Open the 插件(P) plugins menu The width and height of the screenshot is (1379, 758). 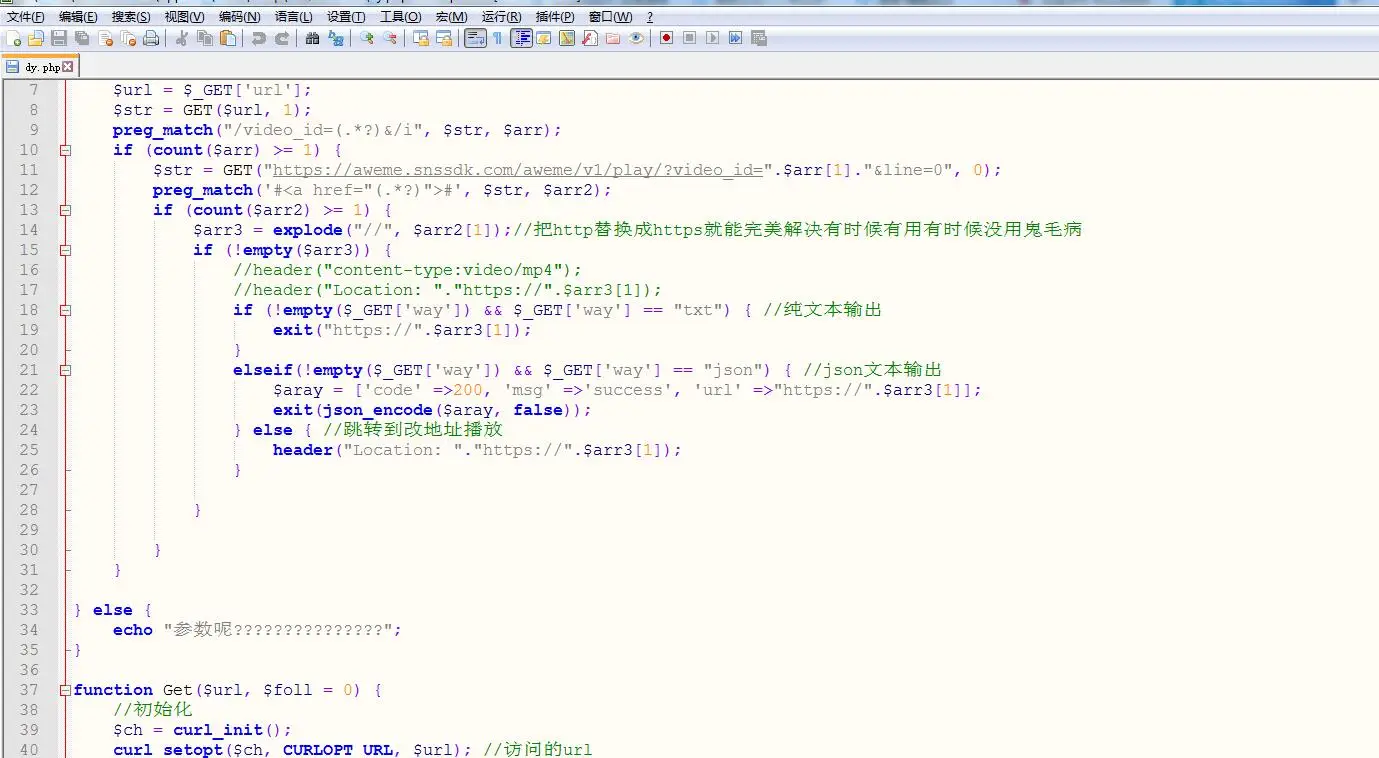555,17
